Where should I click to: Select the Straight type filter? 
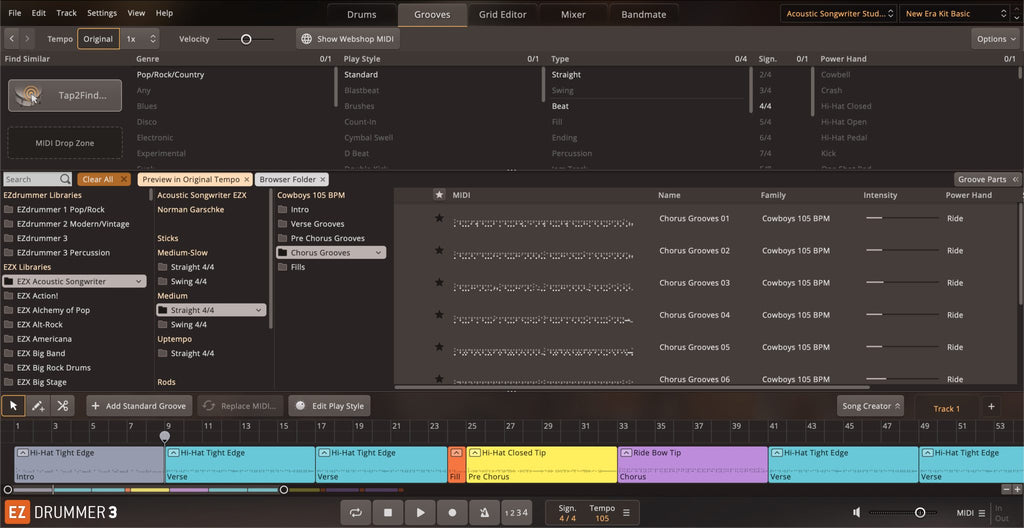(x=566, y=74)
